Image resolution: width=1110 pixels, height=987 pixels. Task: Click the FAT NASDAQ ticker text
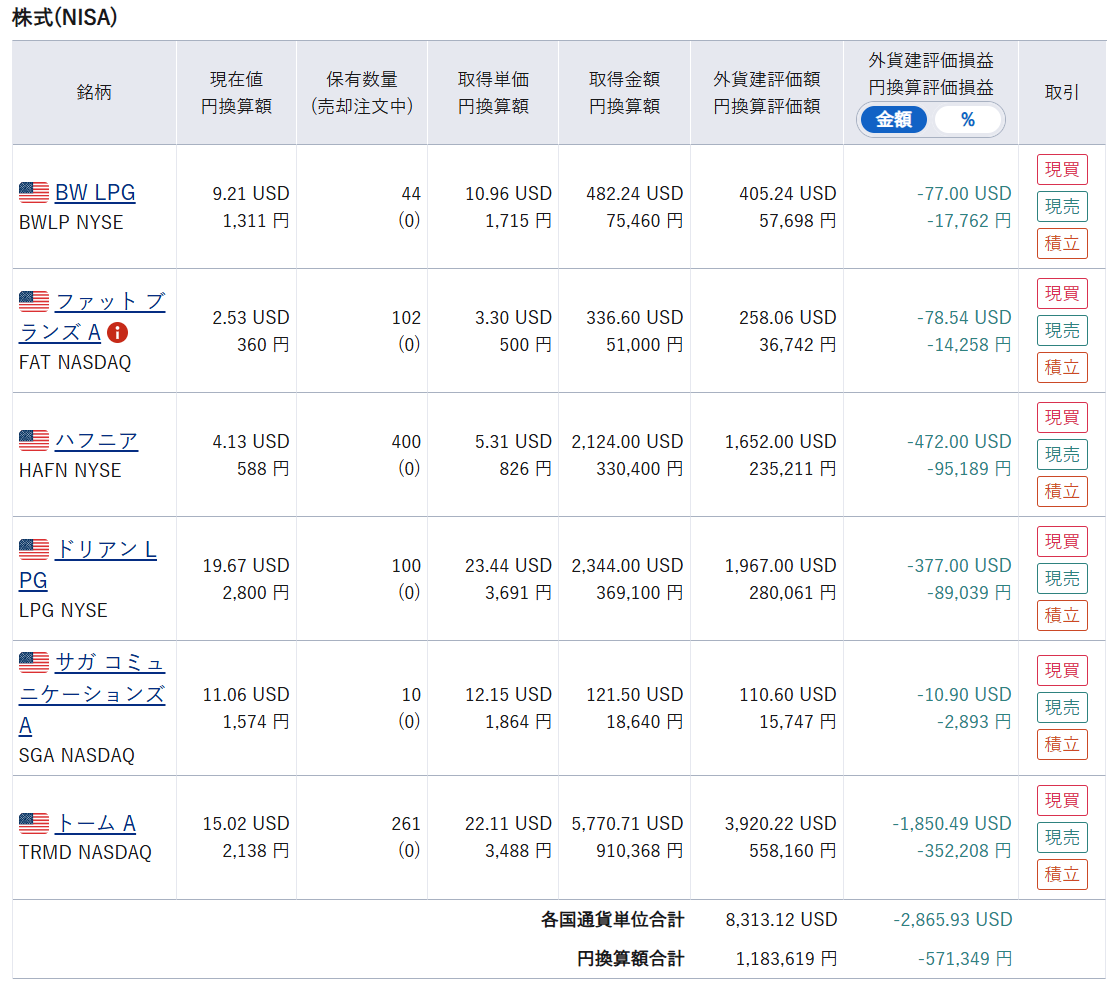(75, 363)
